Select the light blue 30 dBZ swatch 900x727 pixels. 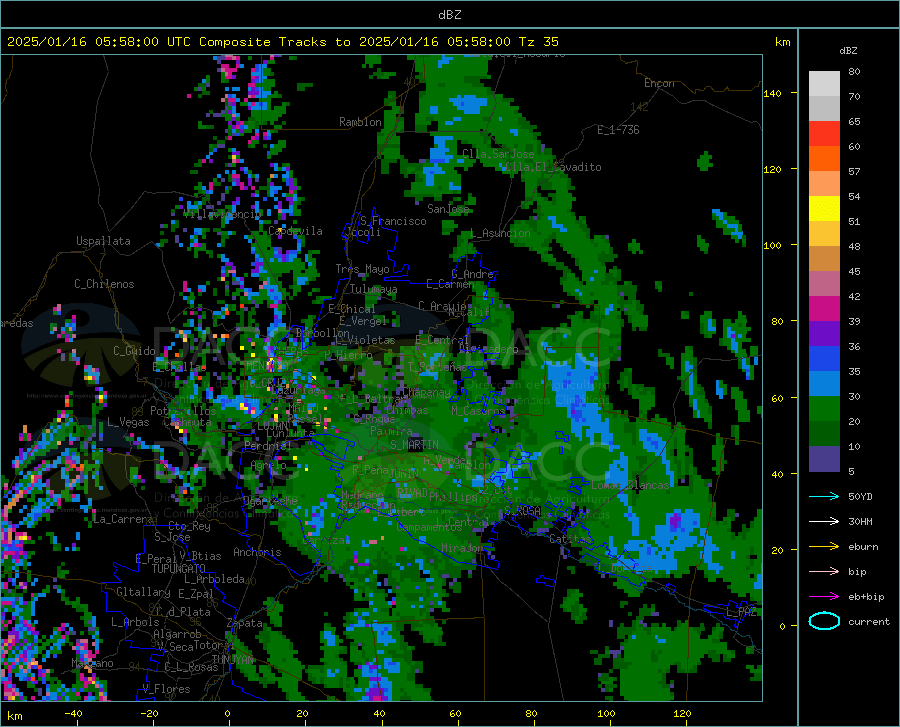(x=824, y=384)
